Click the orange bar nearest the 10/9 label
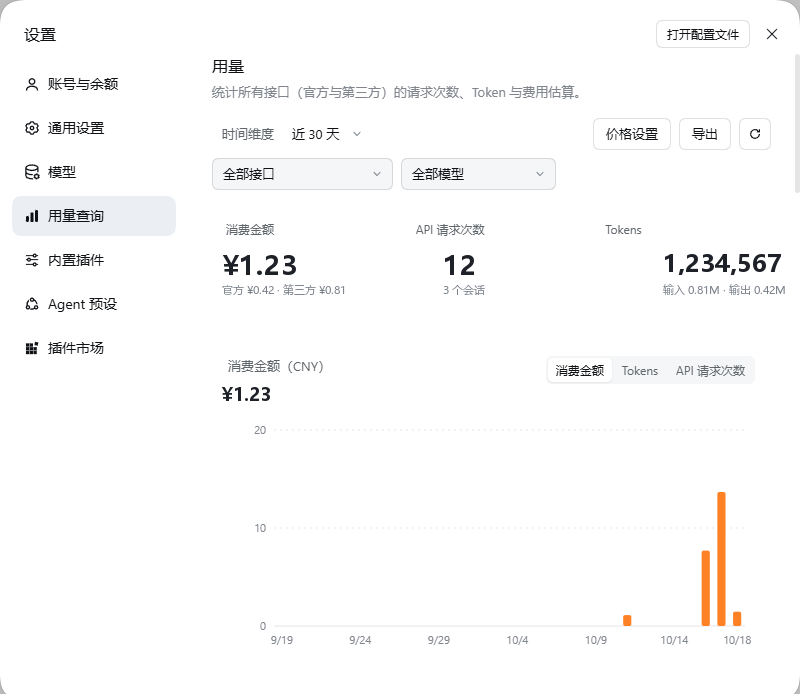Image resolution: width=800 pixels, height=694 pixels. click(627, 621)
